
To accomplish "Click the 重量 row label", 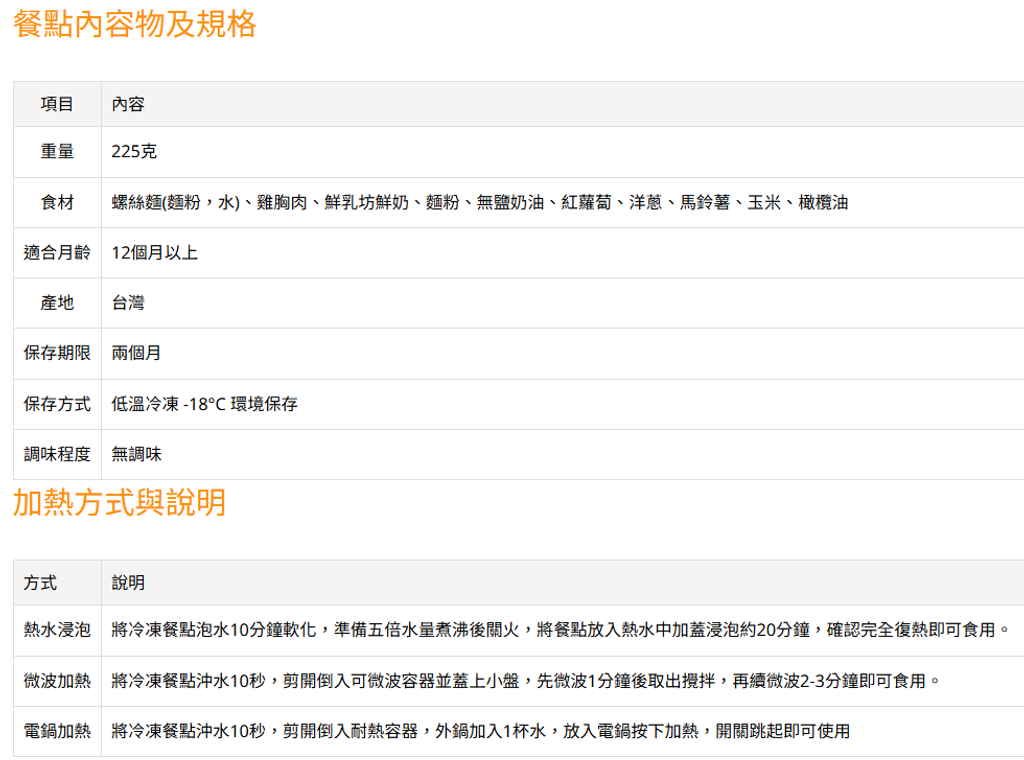I will tap(57, 153).
